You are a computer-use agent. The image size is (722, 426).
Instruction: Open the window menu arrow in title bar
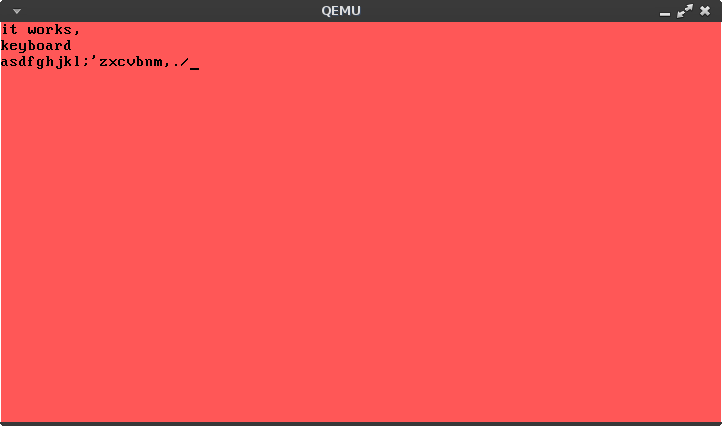pyautogui.click(x=17, y=11)
